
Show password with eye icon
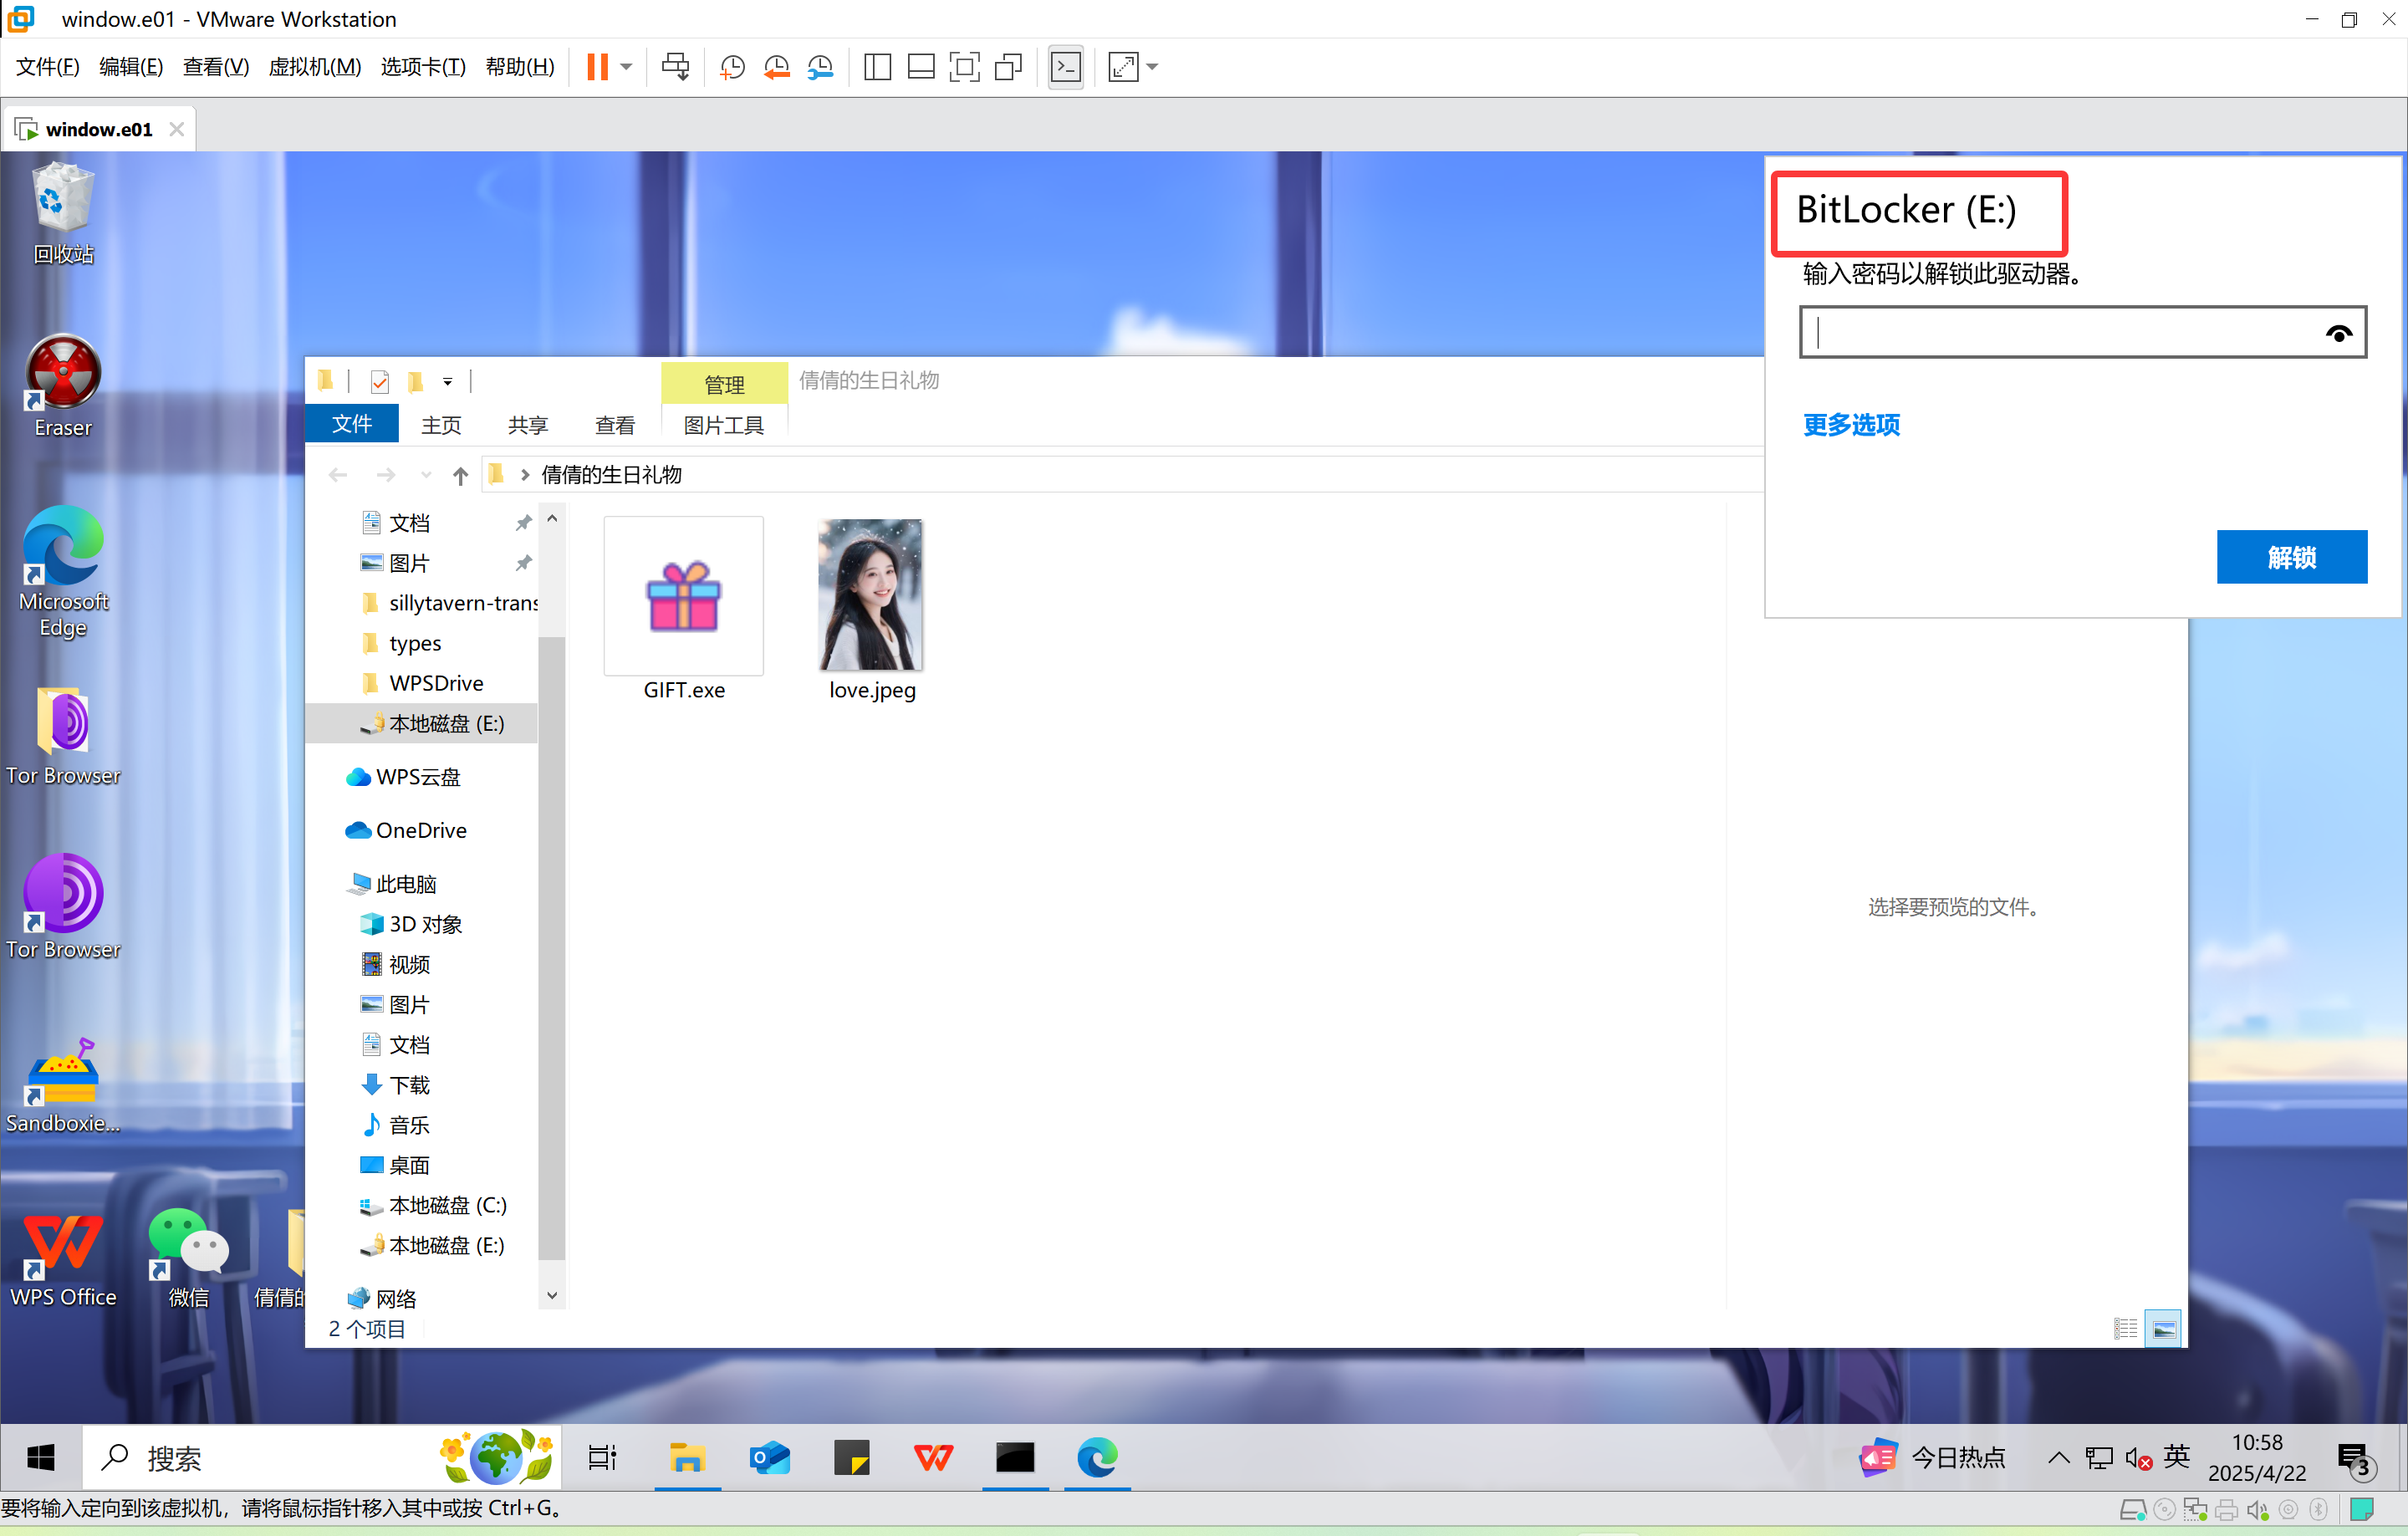click(x=2338, y=333)
